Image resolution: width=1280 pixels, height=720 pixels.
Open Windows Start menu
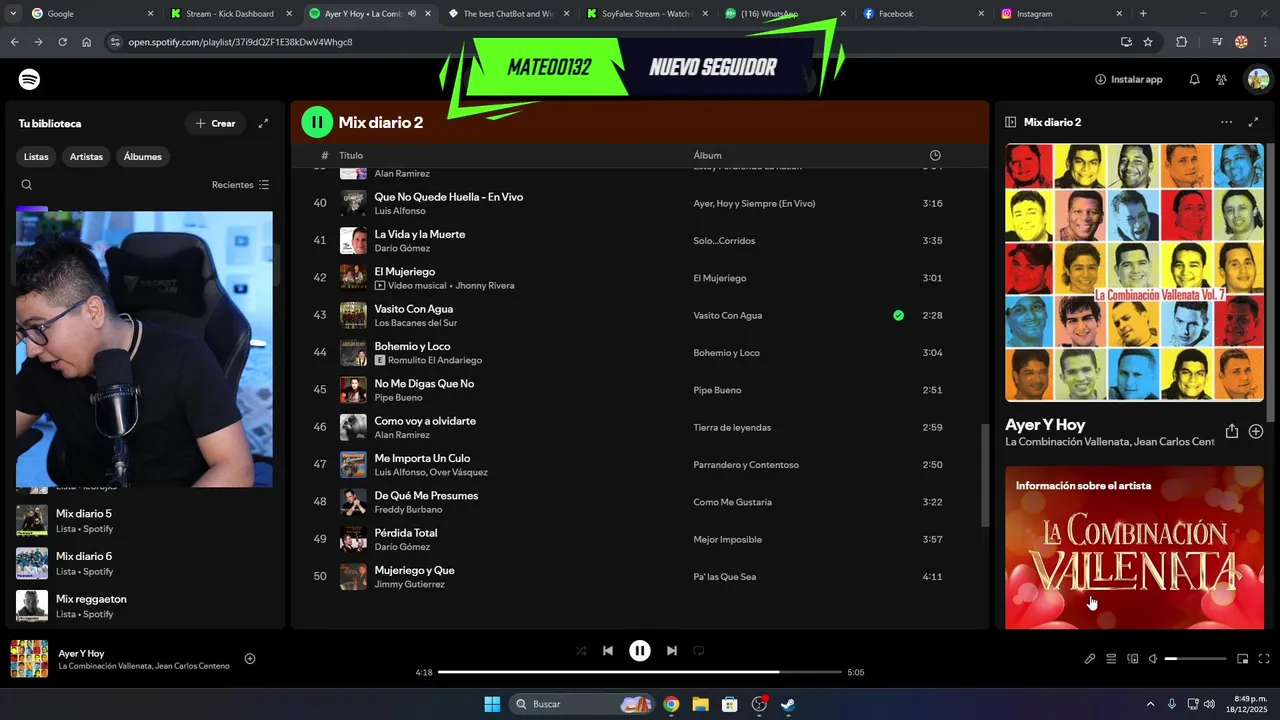point(492,704)
